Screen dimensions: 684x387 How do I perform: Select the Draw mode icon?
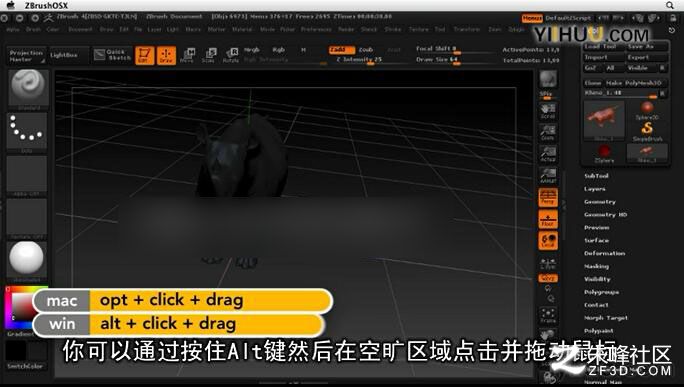coord(166,55)
